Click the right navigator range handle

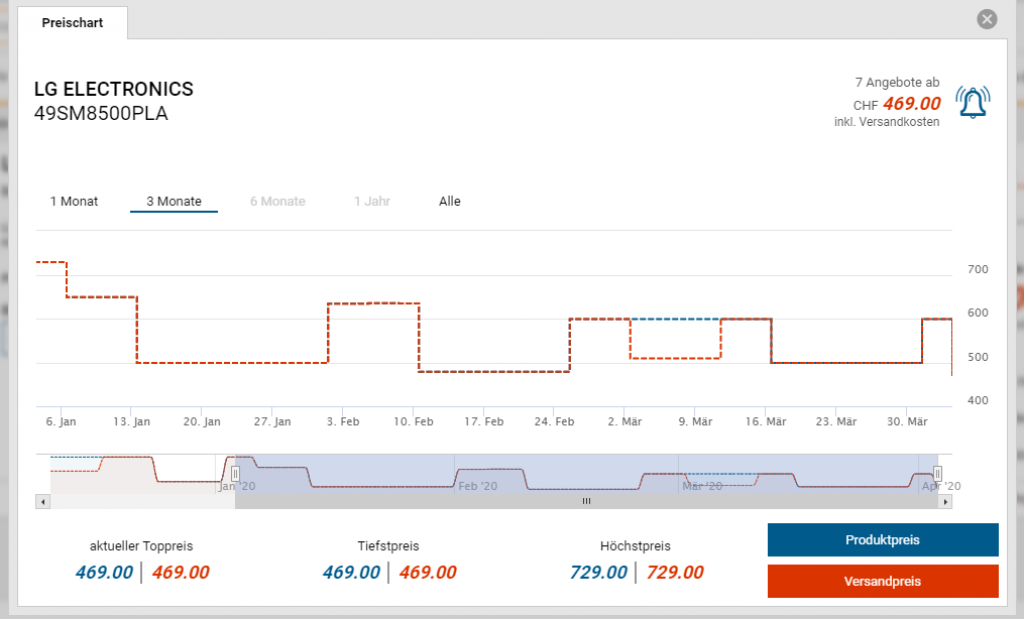coord(937,473)
